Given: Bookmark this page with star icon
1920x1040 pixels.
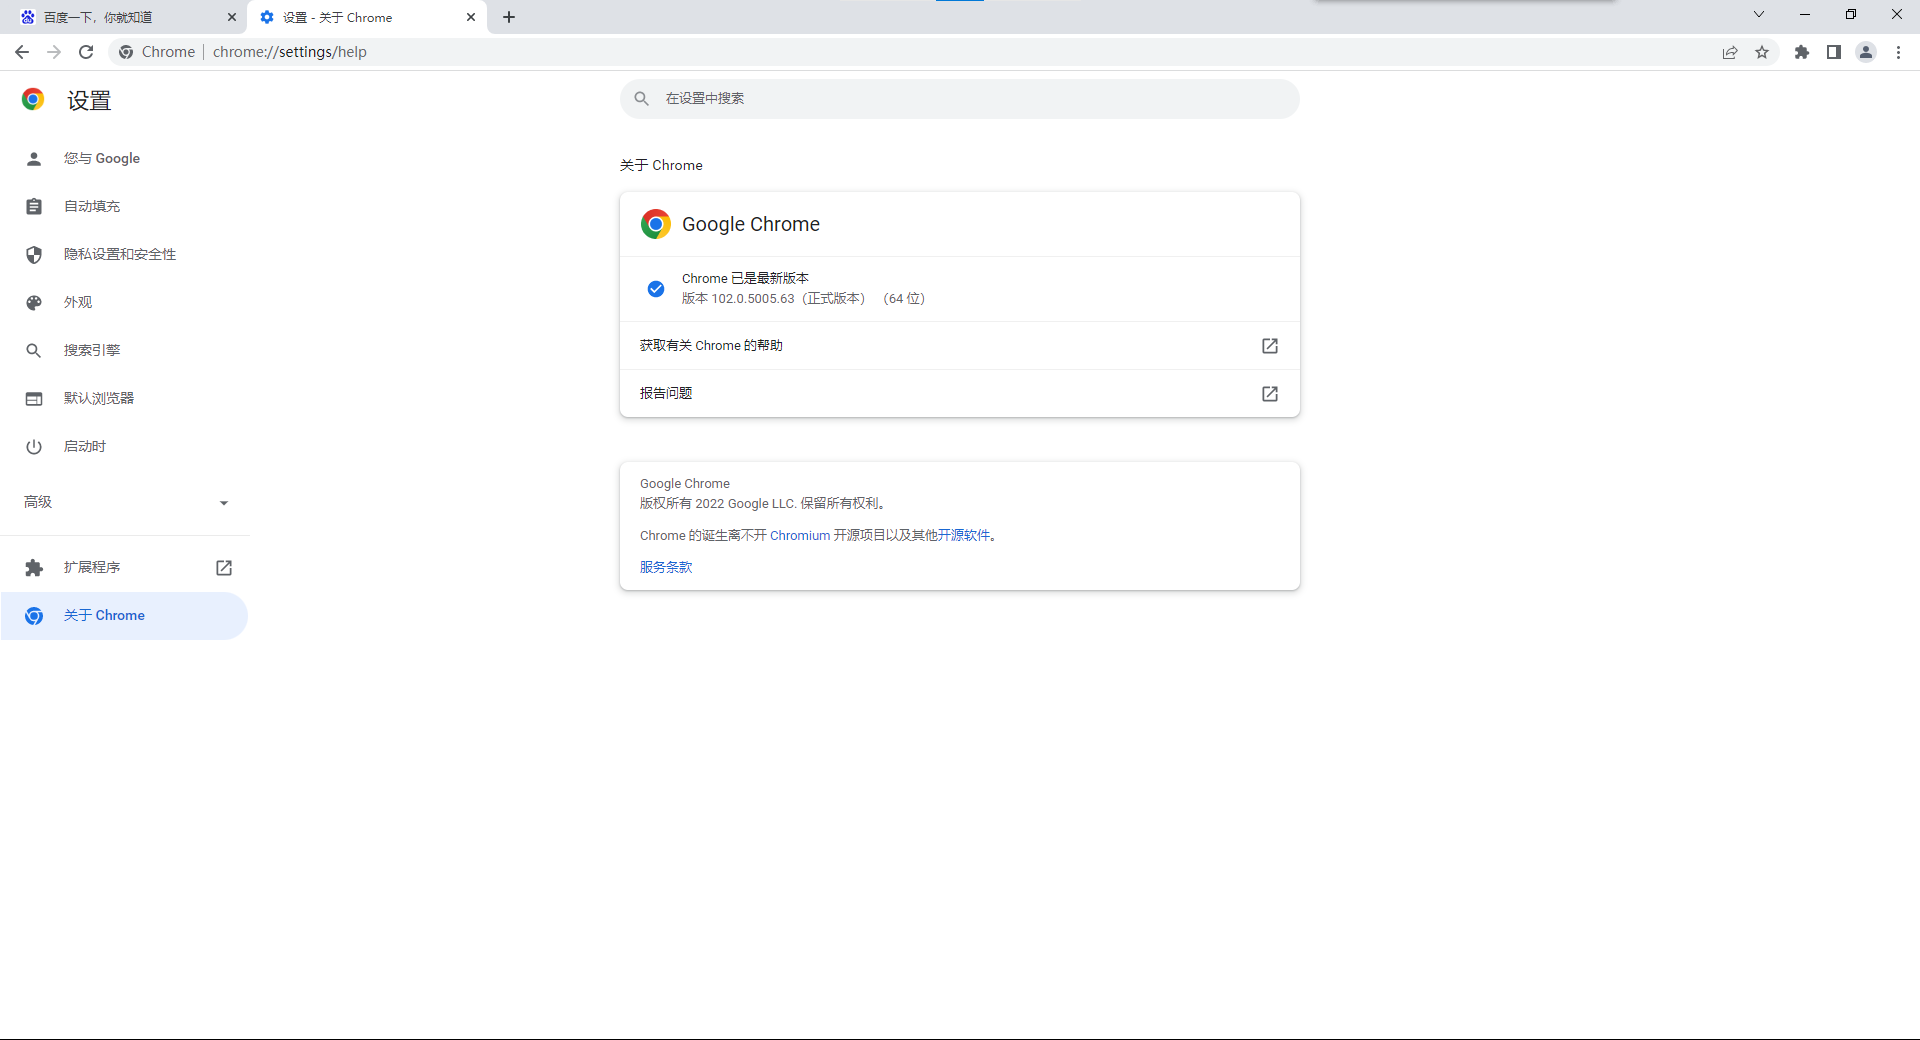Looking at the screenshot, I should tap(1762, 52).
